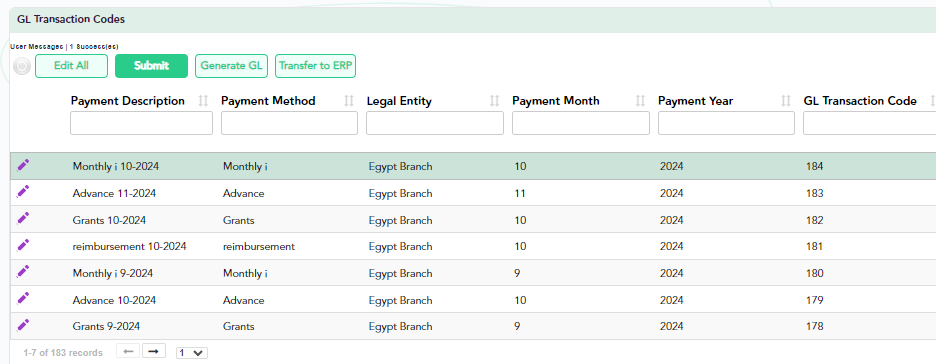This screenshot has height=364, width=936.
Task: Select cell 'Grants 10-2024'
Action: point(109,220)
